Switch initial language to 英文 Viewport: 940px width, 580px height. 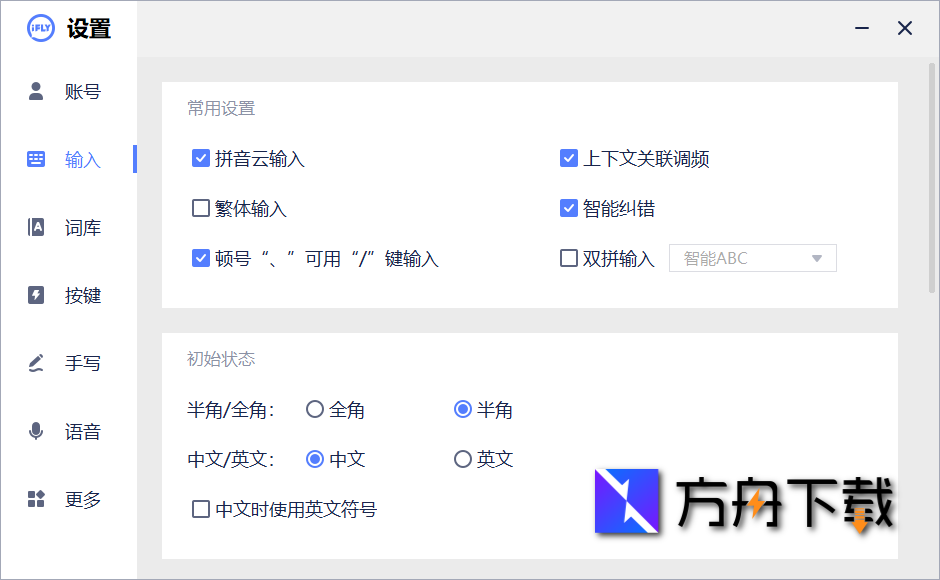click(x=462, y=459)
